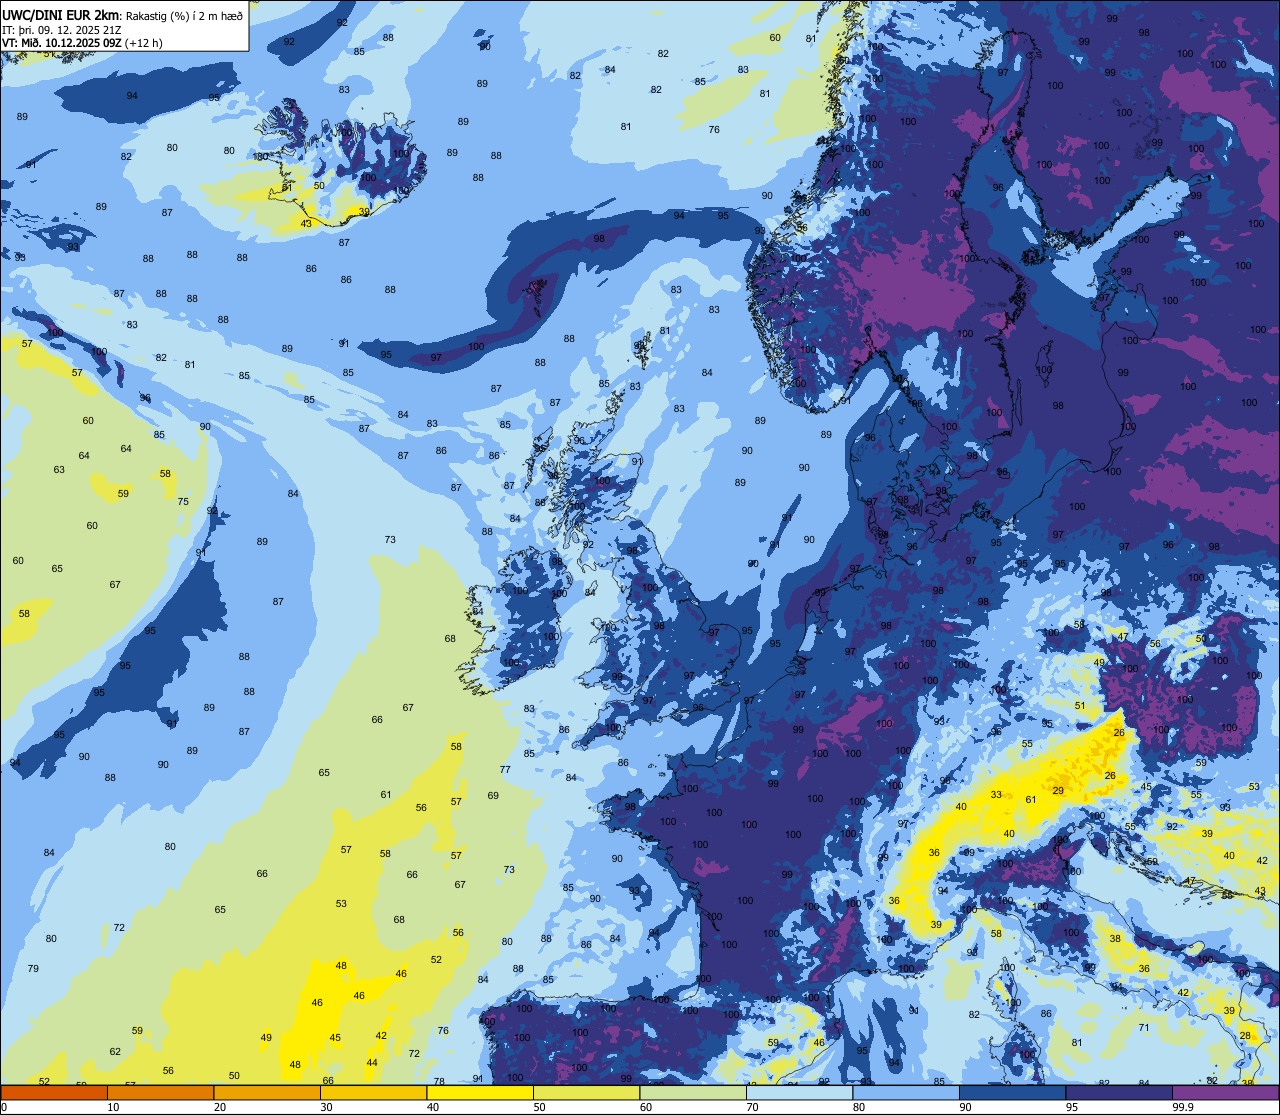Click the valid time 'VT: Mið. 10.12.2025 09Z'

click(62, 43)
